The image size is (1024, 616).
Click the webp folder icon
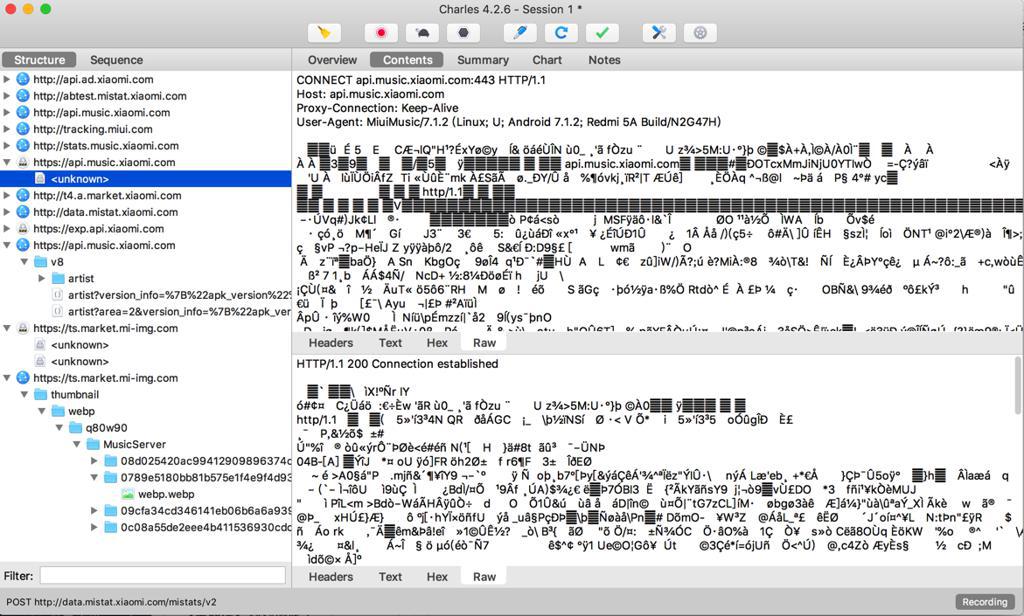pyautogui.click(x=58, y=411)
